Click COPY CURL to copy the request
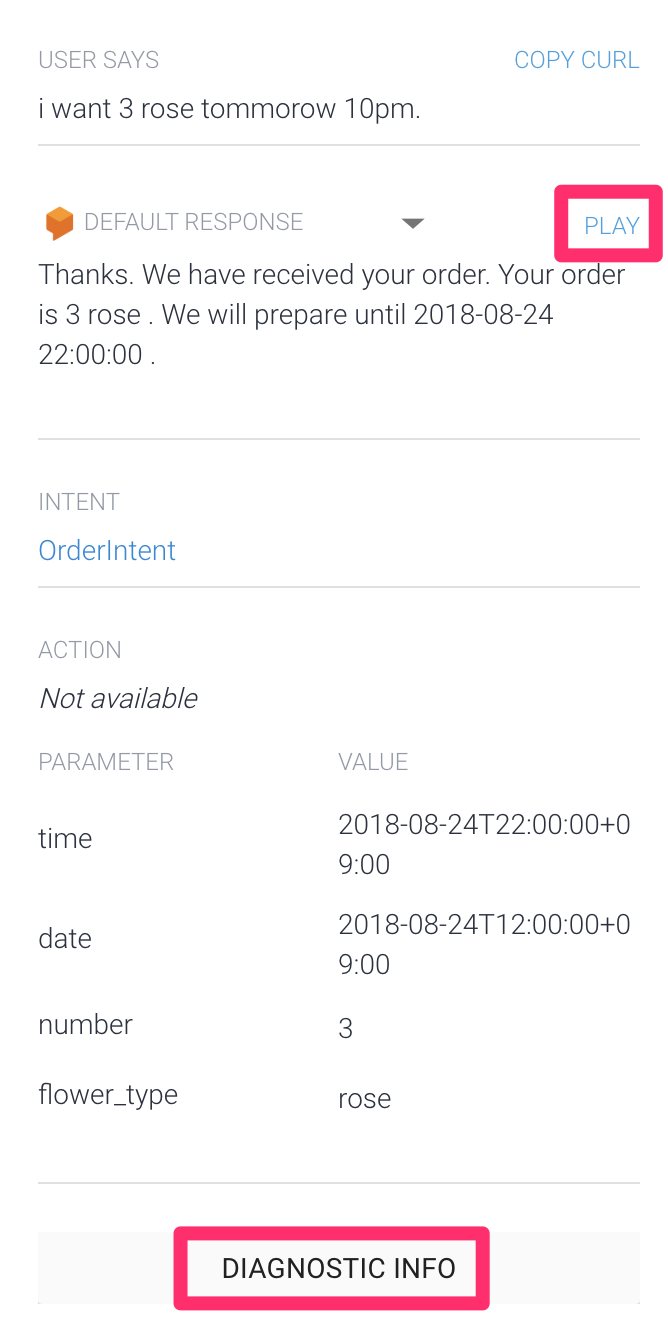 click(x=577, y=60)
